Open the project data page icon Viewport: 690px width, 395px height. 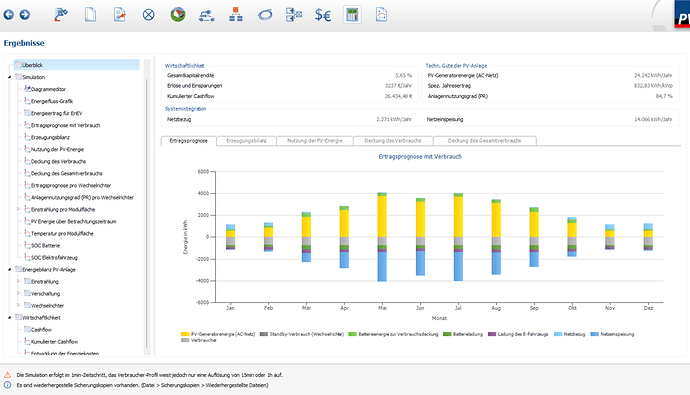coord(61,15)
